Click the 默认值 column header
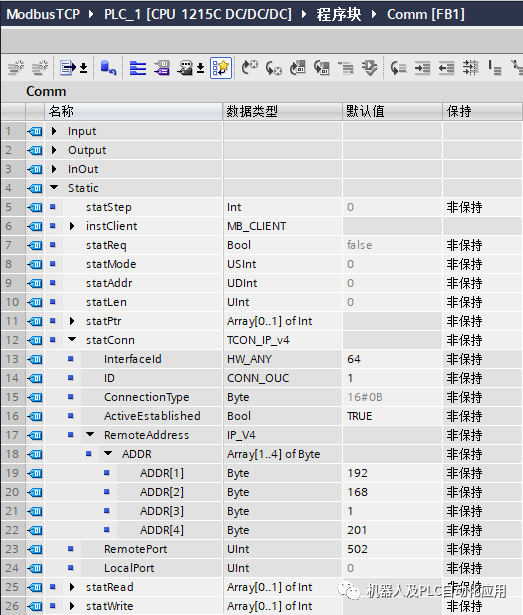This screenshot has width=523, height=615. [392, 111]
